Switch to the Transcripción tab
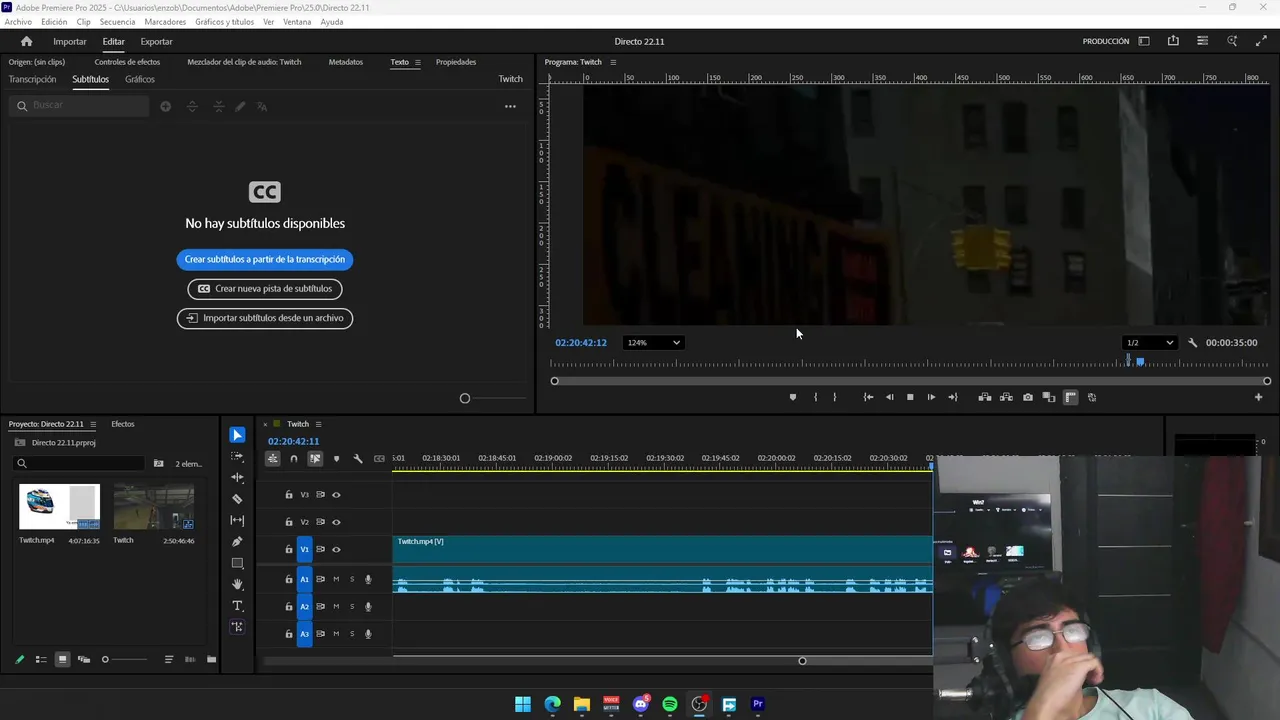 [32, 79]
